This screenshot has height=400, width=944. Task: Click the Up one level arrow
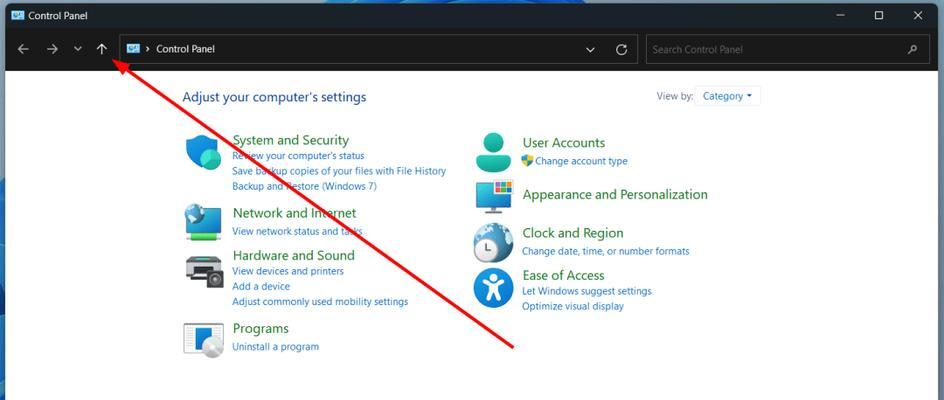tap(102, 49)
